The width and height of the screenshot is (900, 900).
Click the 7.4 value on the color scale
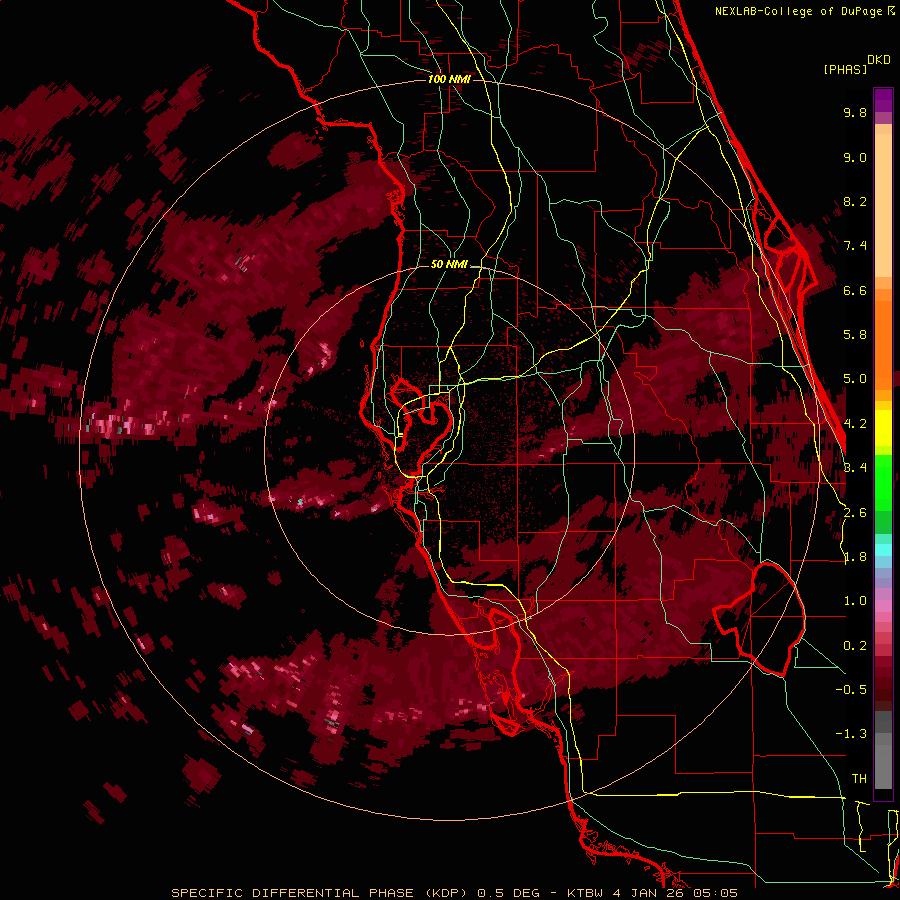tap(855, 246)
